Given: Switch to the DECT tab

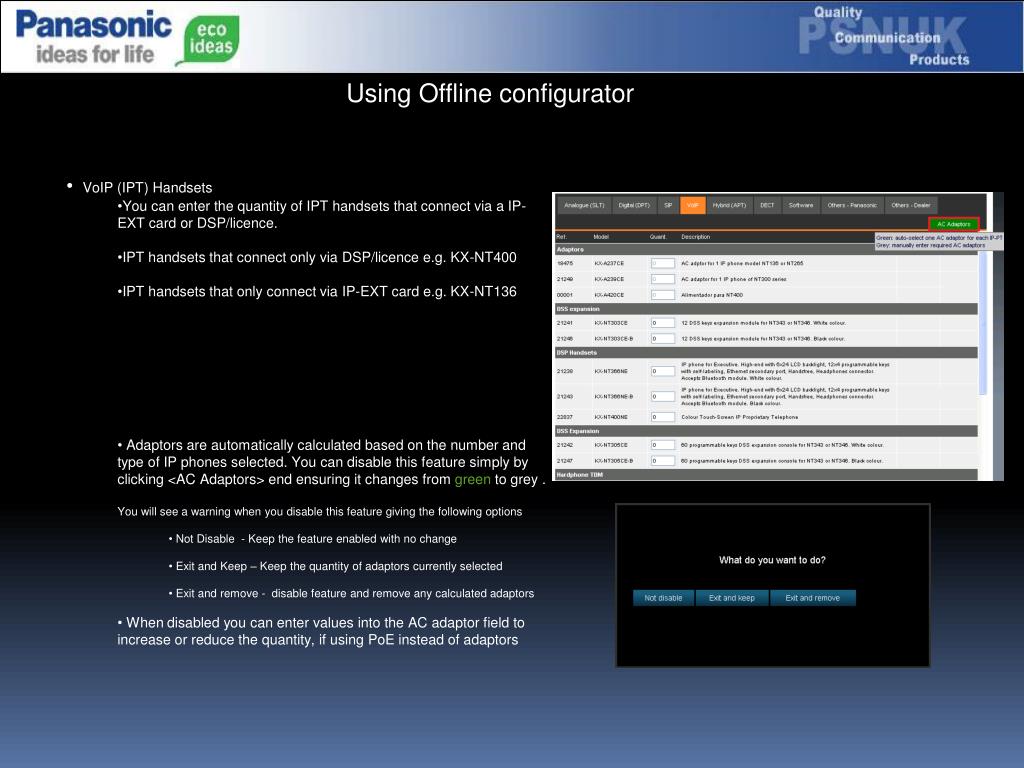Looking at the screenshot, I should [x=767, y=205].
